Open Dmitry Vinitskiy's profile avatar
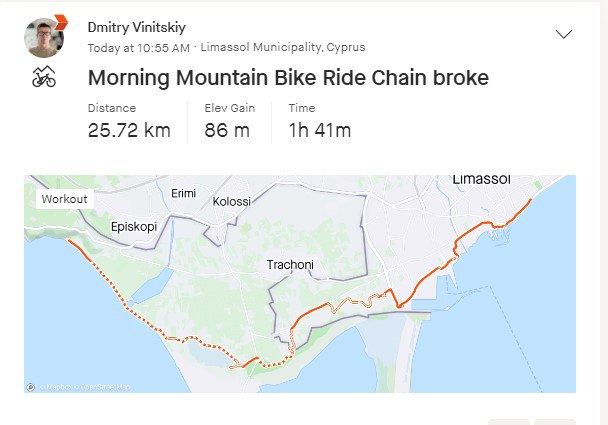The height and width of the screenshot is (425, 608). (43, 39)
